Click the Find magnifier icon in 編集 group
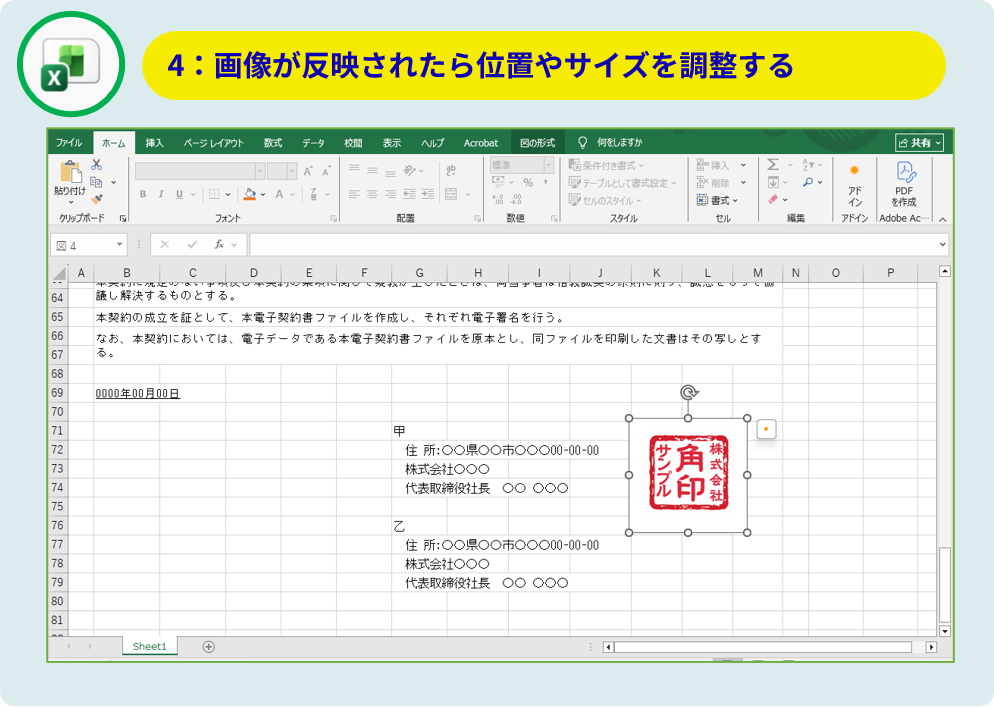The width and height of the screenshot is (994, 707). coord(808,182)
